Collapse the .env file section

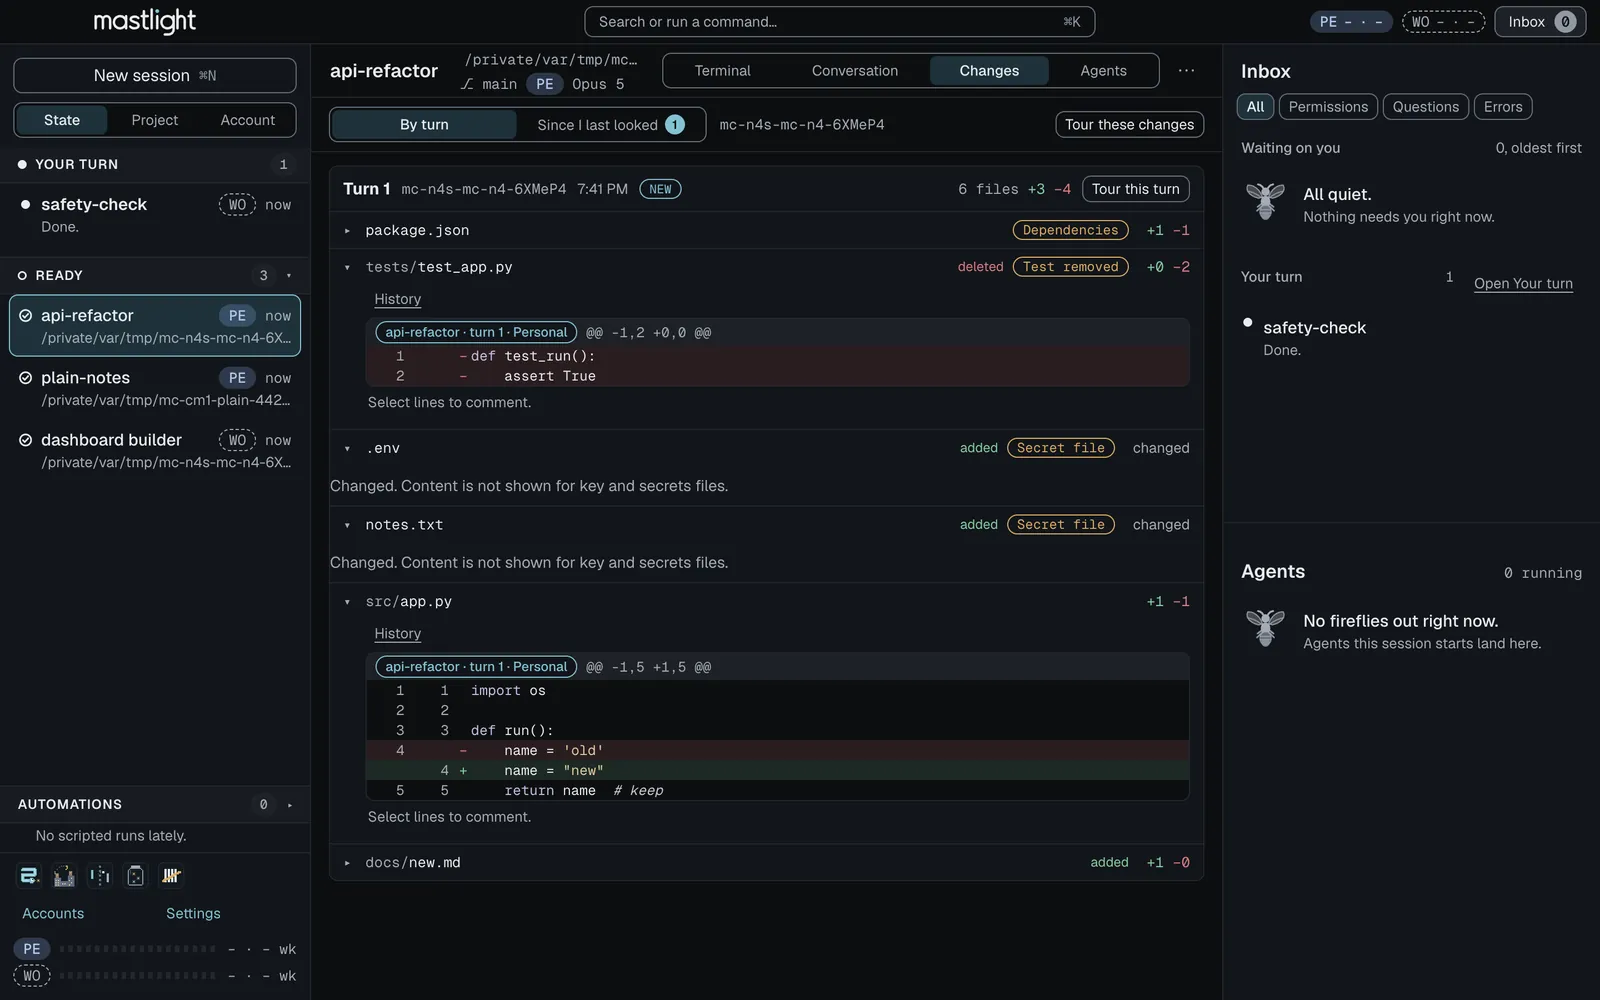pos(347,449)
